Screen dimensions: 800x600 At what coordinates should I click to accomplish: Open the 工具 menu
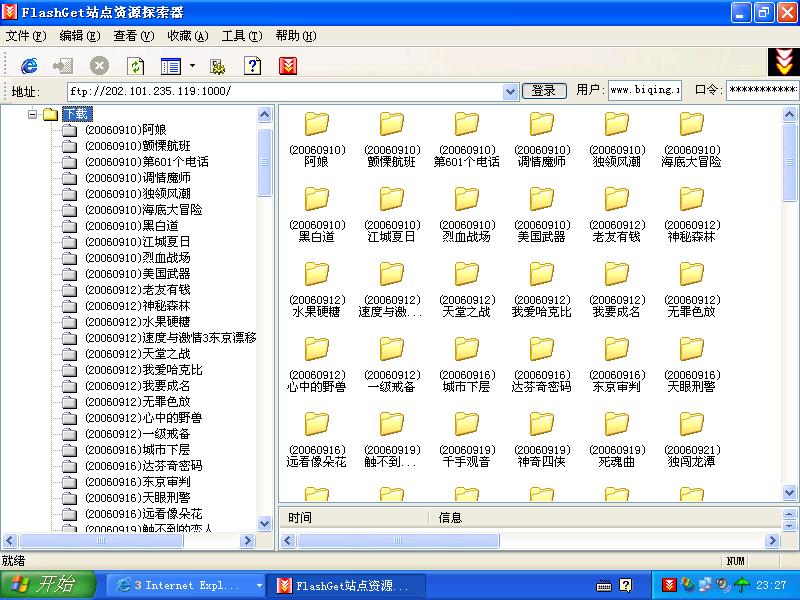point(243,34)
